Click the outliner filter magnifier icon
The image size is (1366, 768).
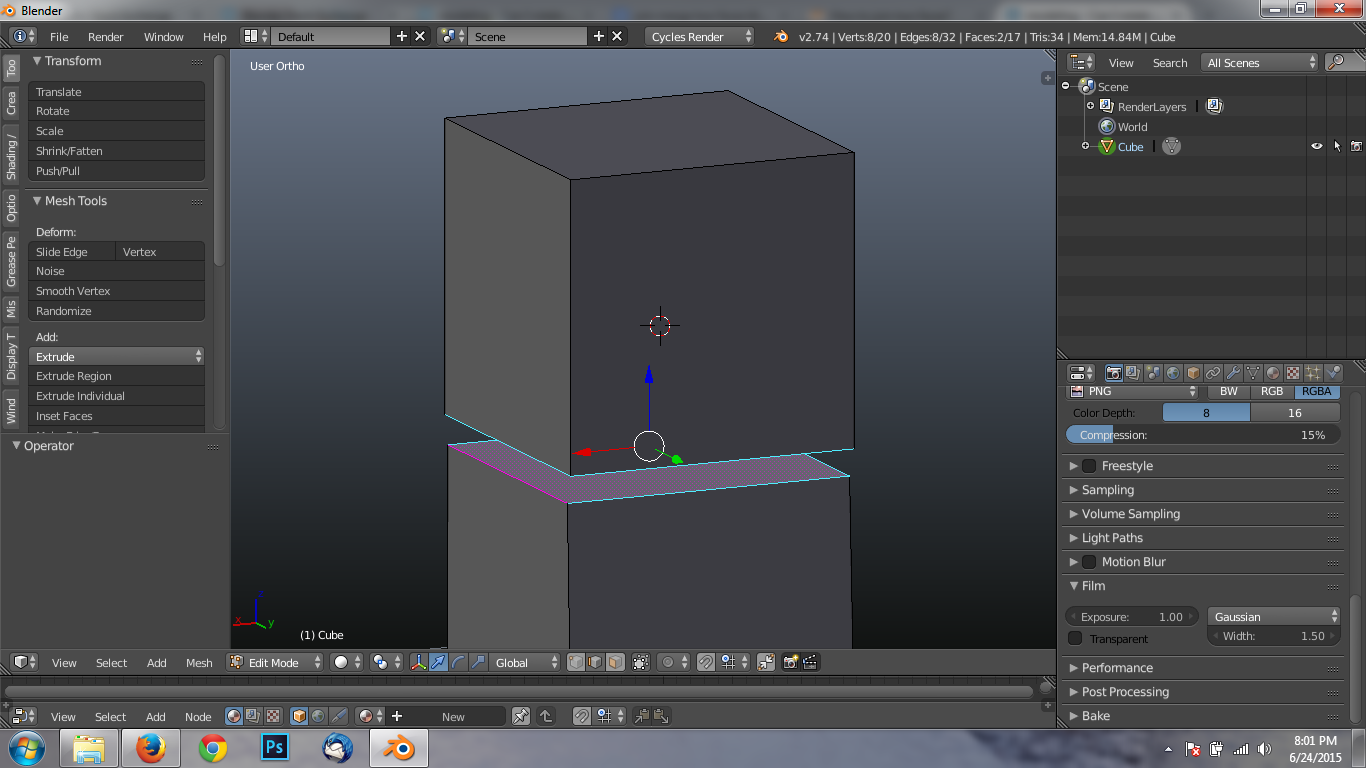pos(1335,62)
